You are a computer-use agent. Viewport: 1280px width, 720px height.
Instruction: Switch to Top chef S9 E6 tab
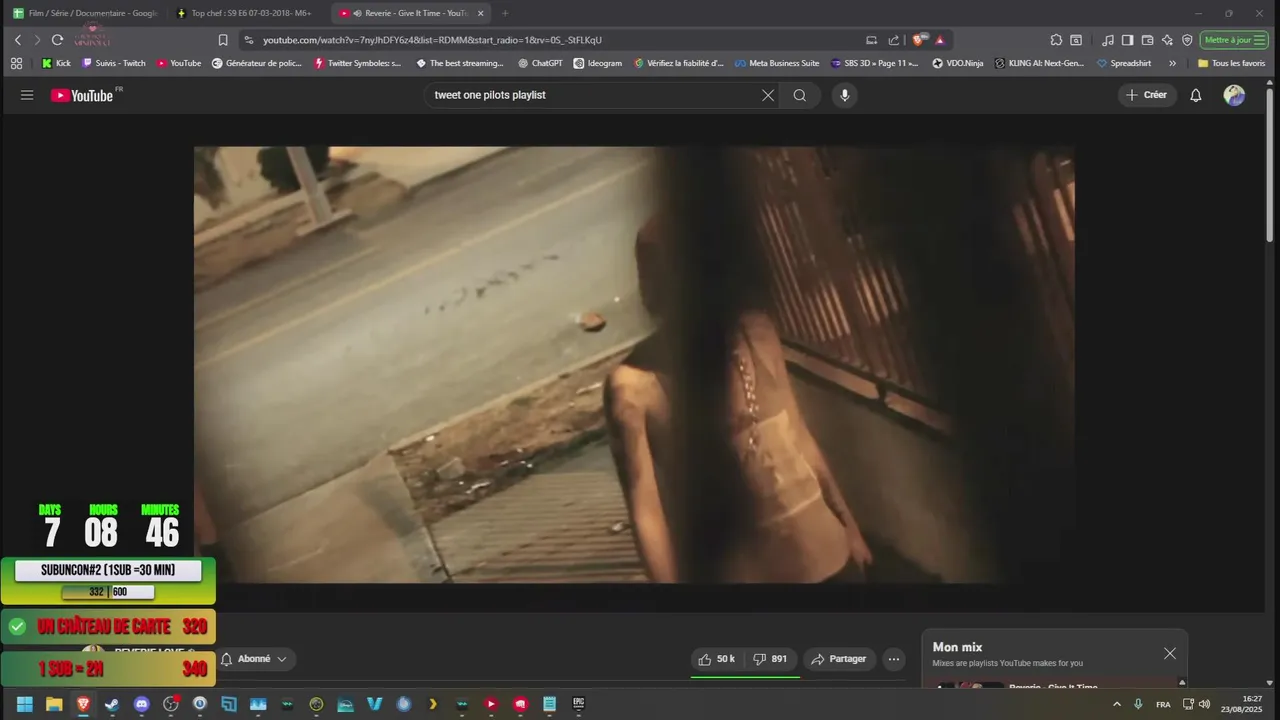(x=246, y=13)
